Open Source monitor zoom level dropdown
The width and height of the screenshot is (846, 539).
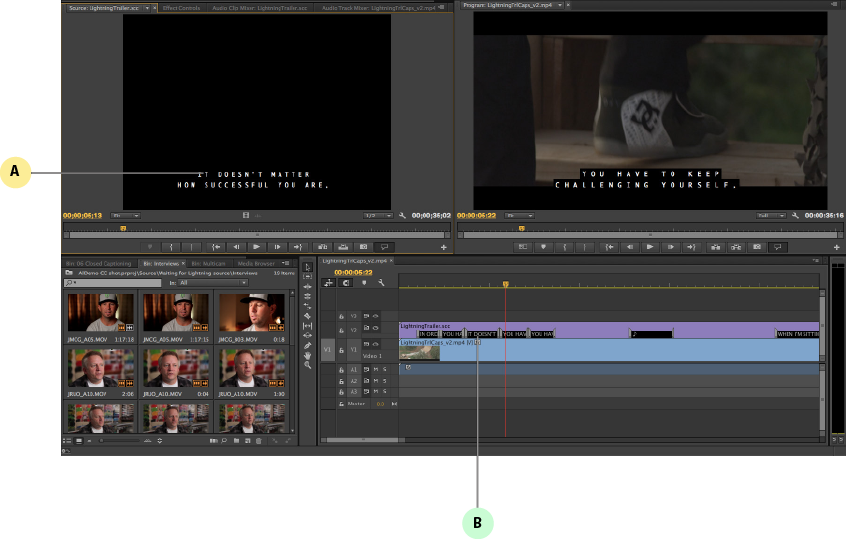pyautogui.click(x=125, y=216)
